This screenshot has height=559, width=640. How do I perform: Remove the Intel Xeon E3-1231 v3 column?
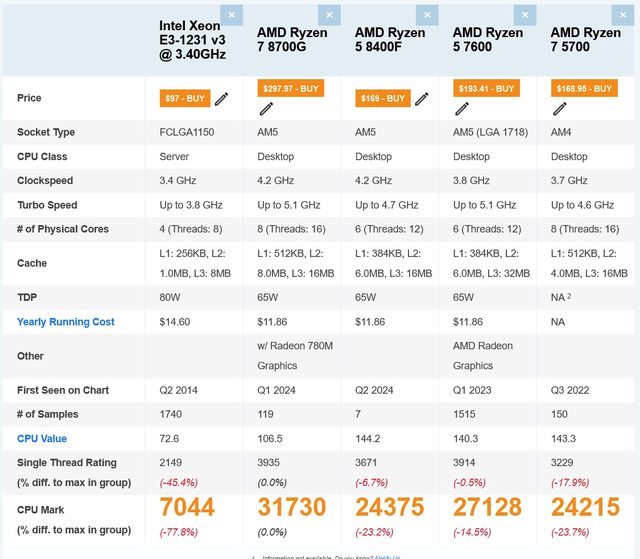tap(231, 15)
